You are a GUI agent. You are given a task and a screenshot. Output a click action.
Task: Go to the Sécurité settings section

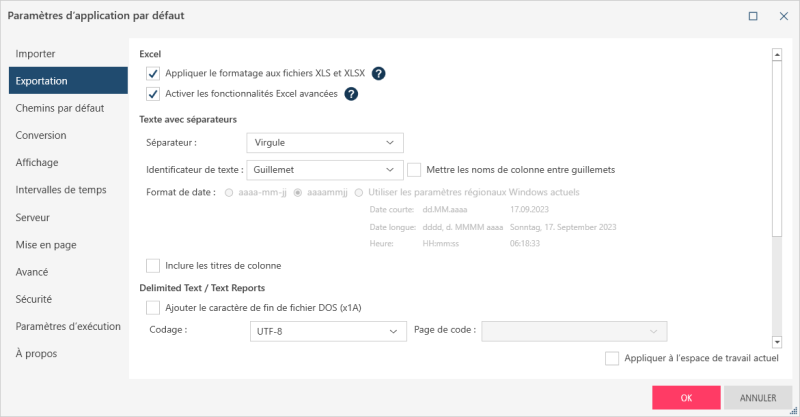pos(34,298)
